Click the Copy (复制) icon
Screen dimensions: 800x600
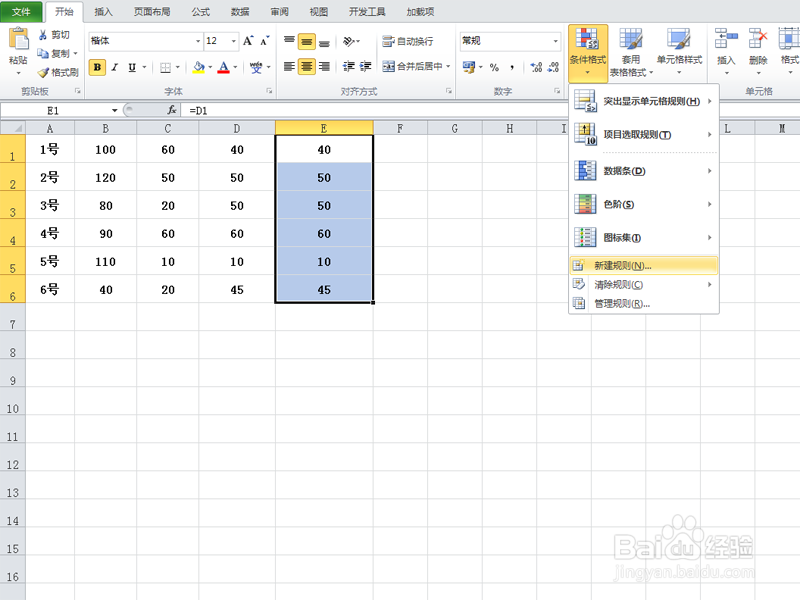43,53
